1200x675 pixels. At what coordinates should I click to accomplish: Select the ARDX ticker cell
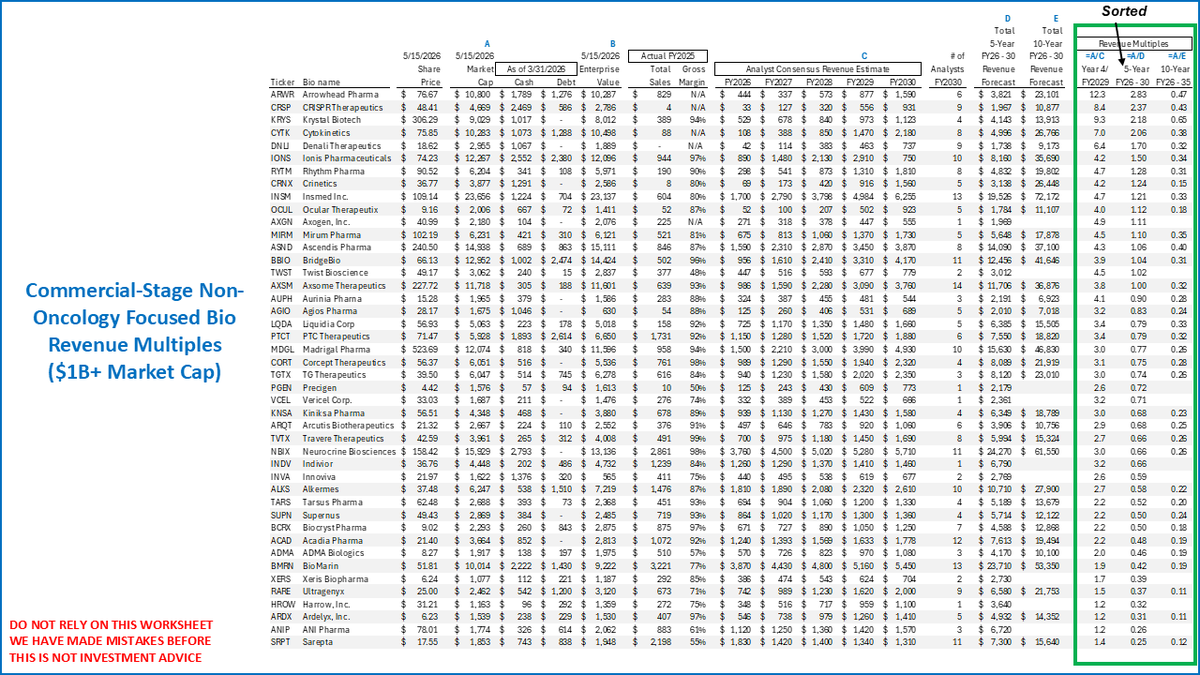click(x=281, y=617)
